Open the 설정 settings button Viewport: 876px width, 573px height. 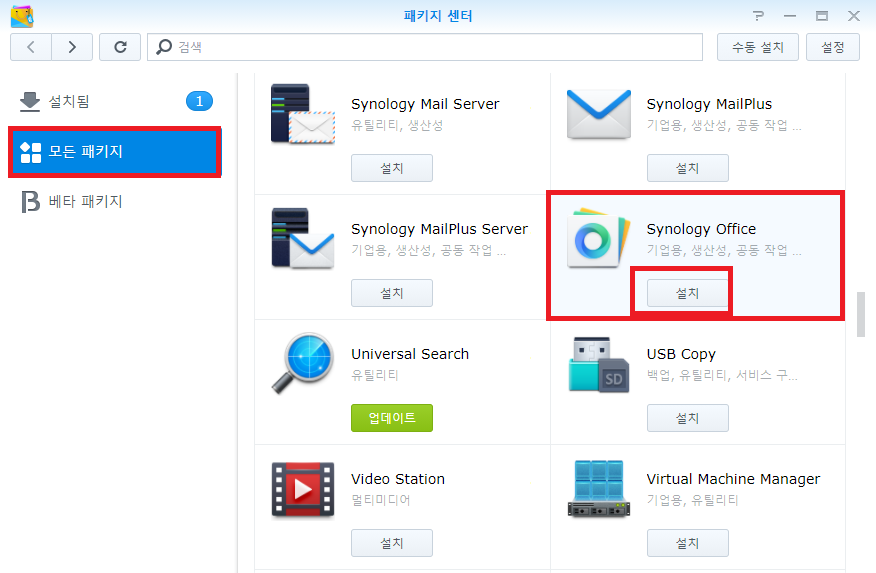(832, 47)
